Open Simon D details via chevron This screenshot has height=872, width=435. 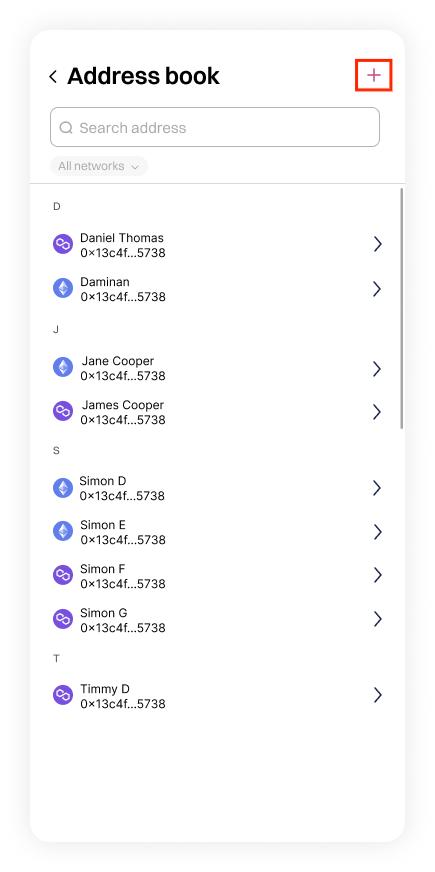click(x=377, y=488)
